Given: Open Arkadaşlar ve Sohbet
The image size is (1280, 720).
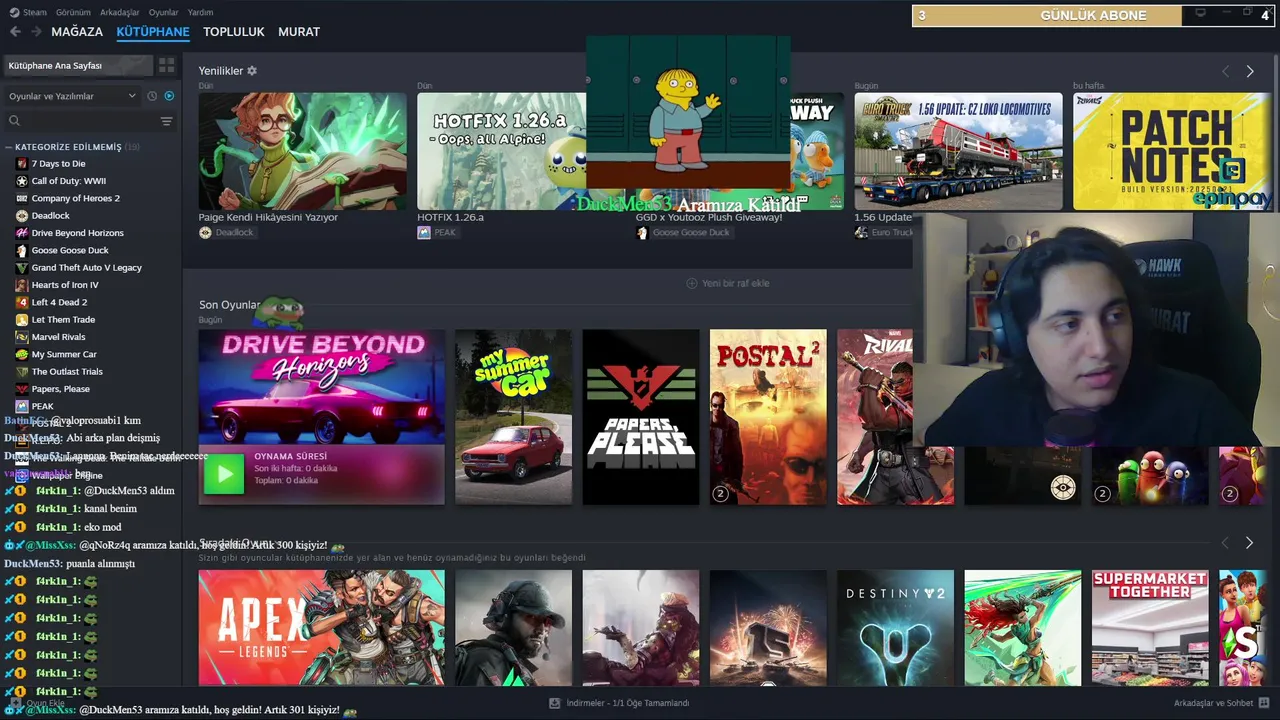Looking at the screenshot, I should [1220, 703].
